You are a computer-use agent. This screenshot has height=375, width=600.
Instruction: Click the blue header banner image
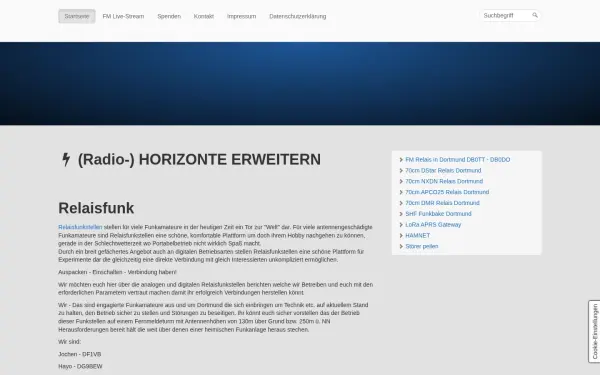point(300,83)
